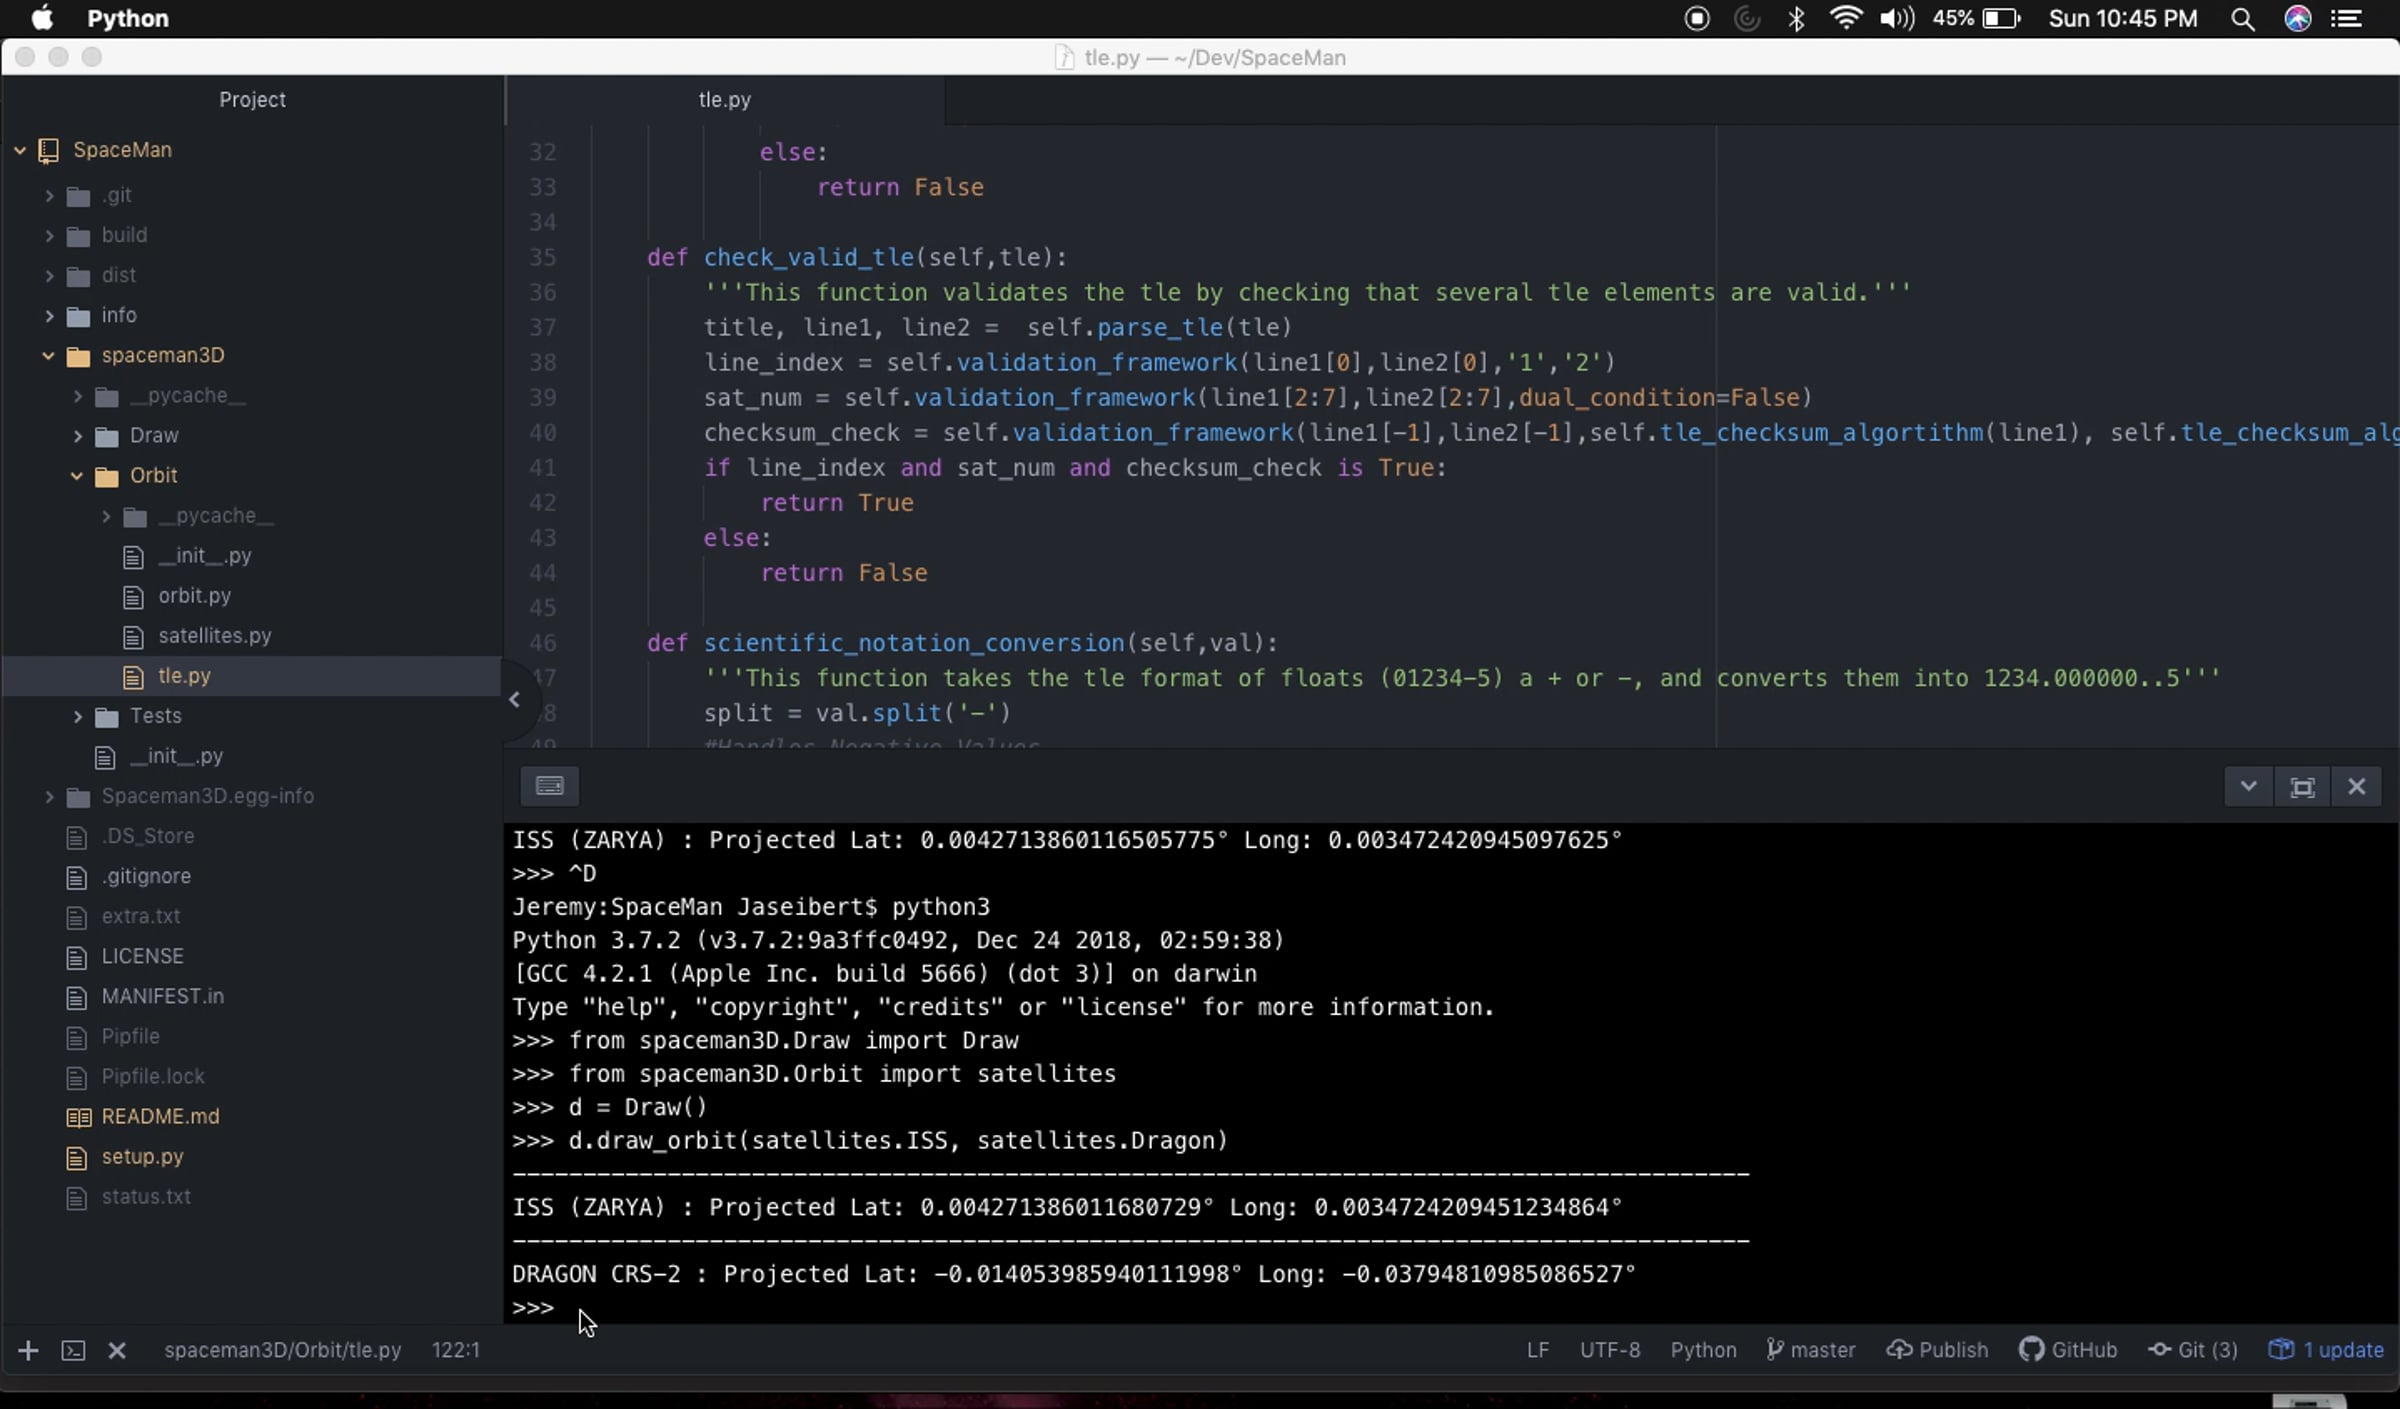Viewport: 2400px width, 1409px height.
Task: Open the GitHub panel
Action: click(2067, 1350)
